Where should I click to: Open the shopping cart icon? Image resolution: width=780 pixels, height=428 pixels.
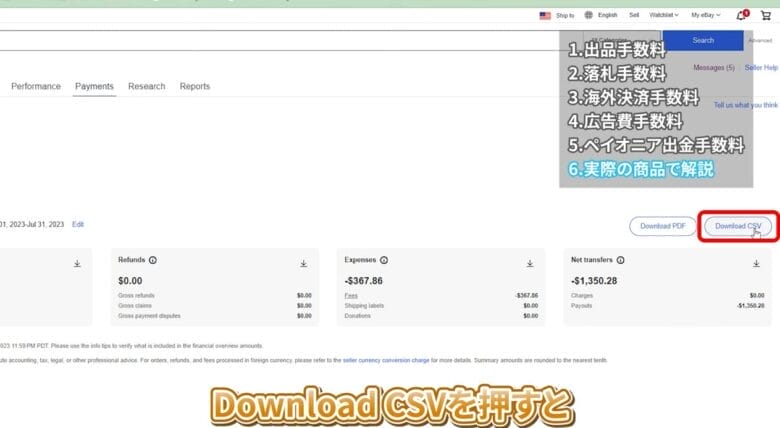click(766, 16)
